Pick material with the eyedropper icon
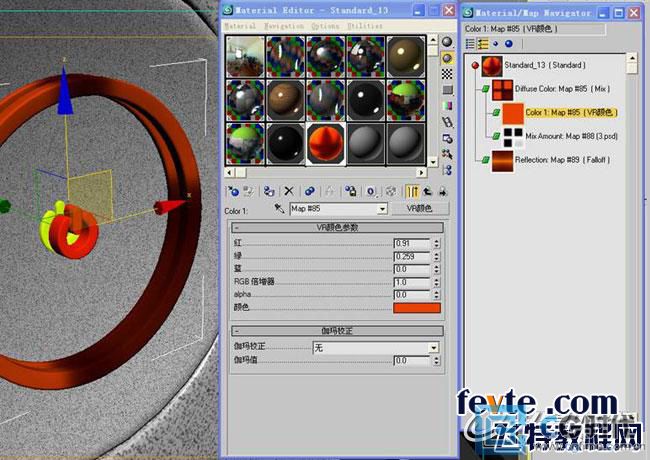The image size is (650, 460). pos(279,208)
